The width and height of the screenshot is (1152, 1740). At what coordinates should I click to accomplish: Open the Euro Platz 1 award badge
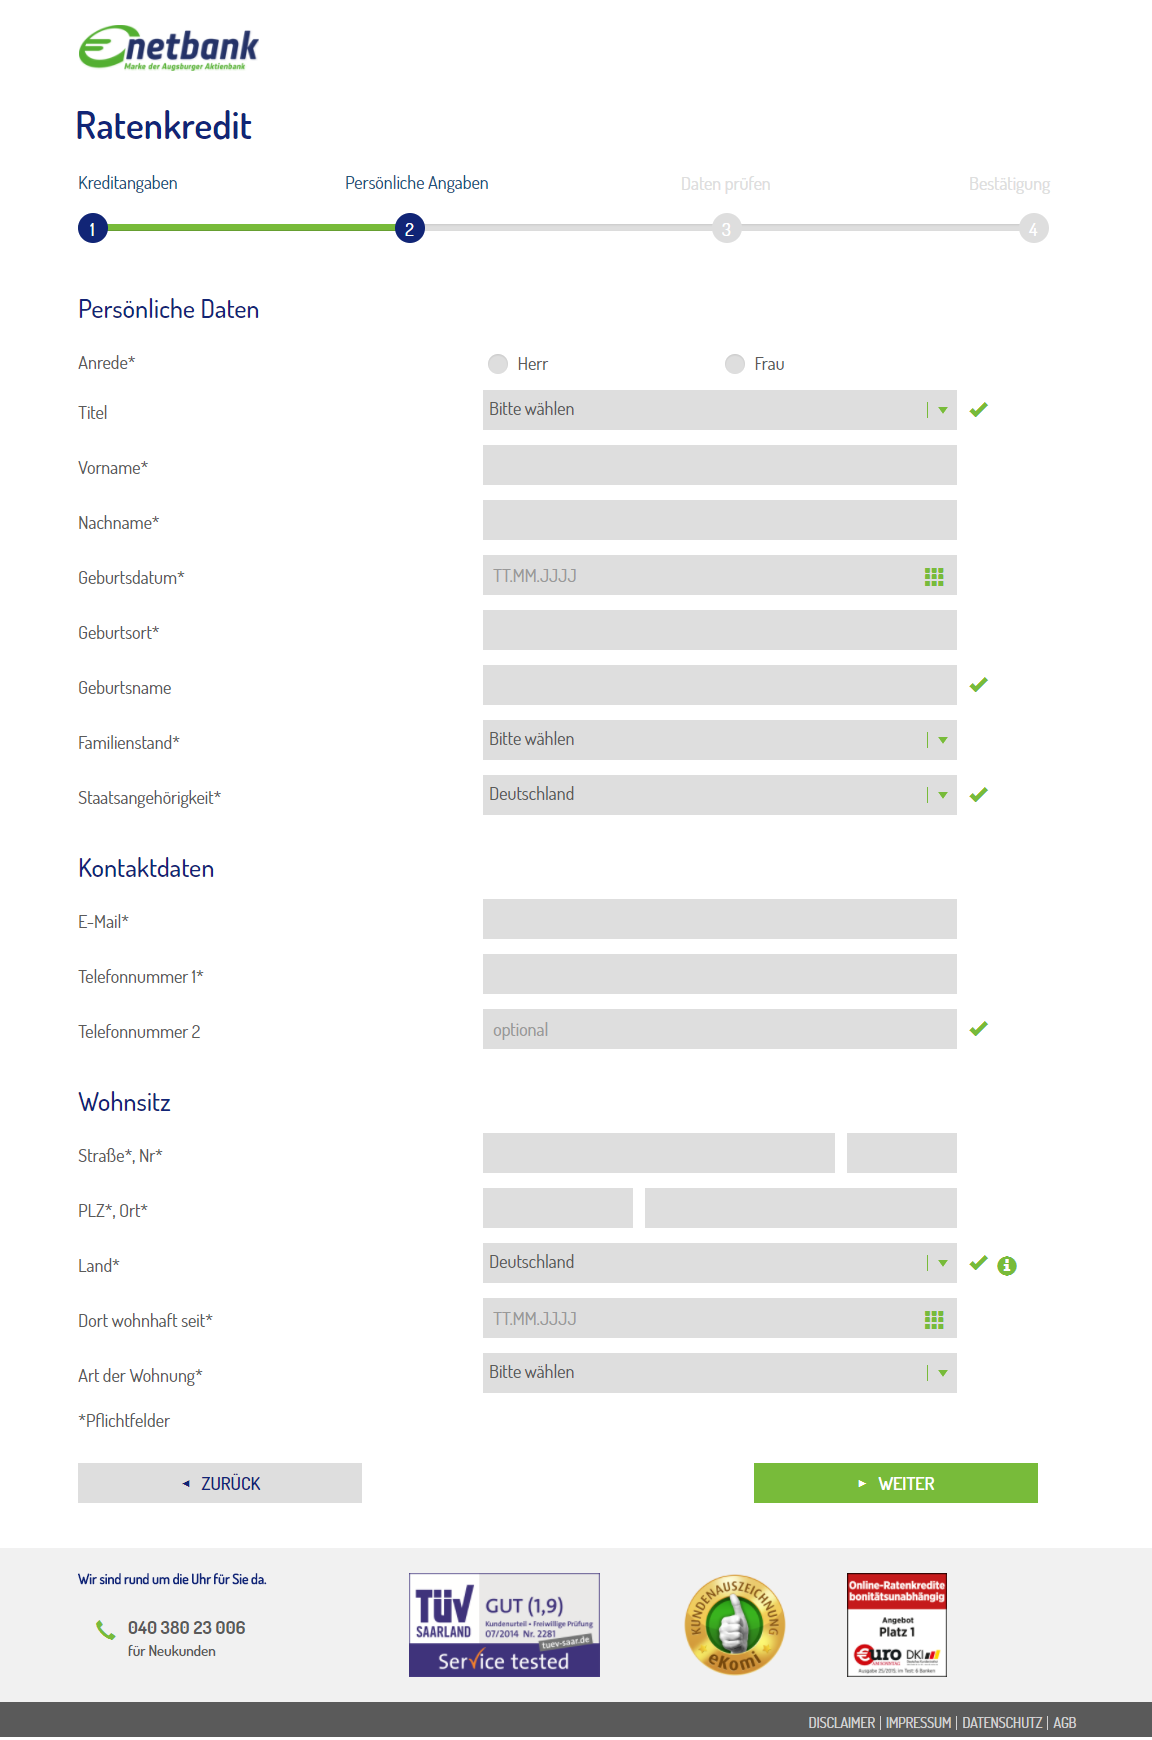point(897,1624)
